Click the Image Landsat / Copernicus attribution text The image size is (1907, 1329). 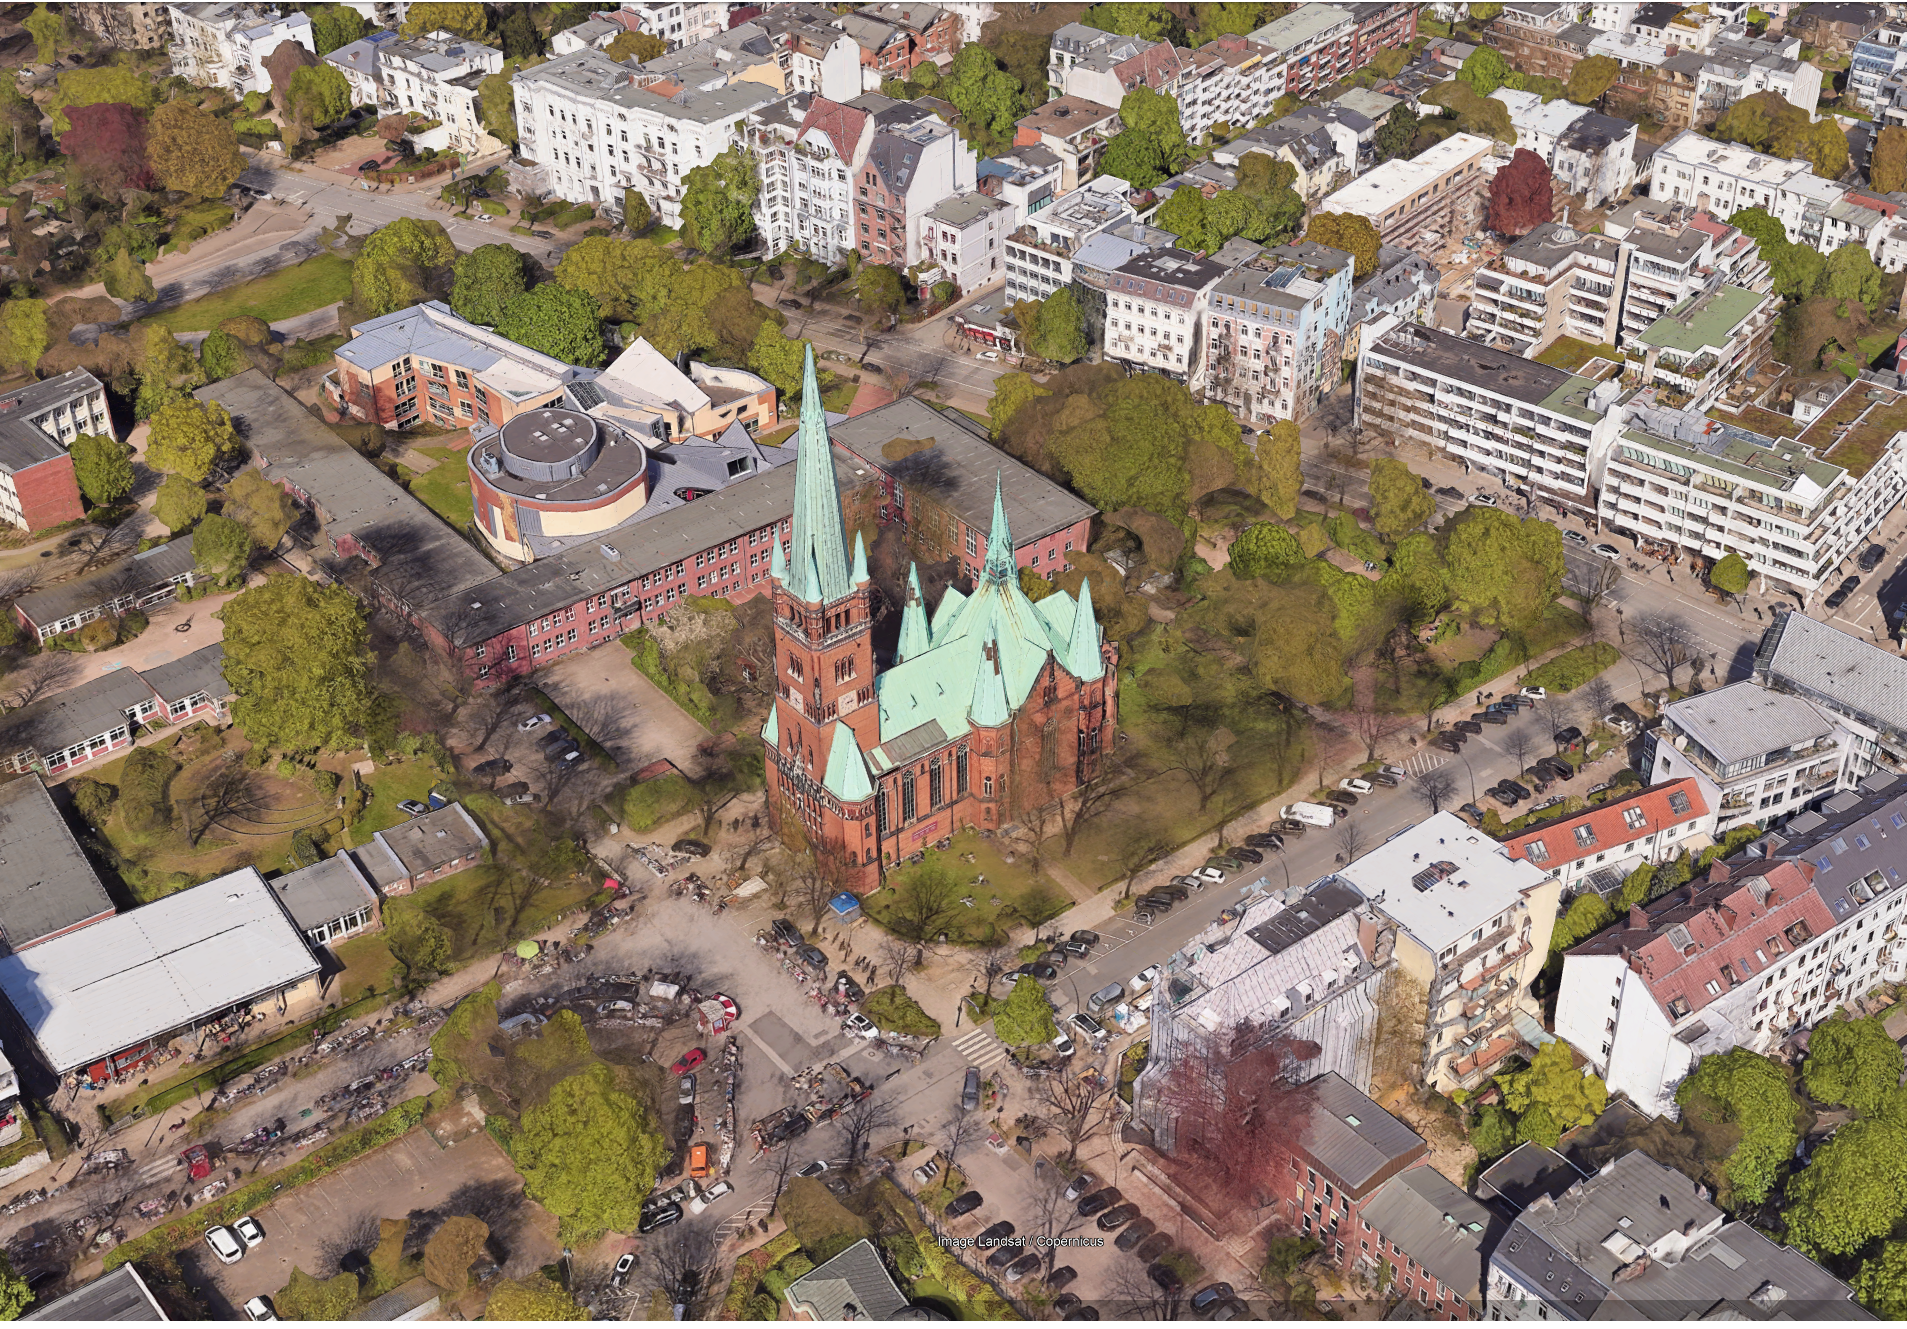point(1020,1241)
